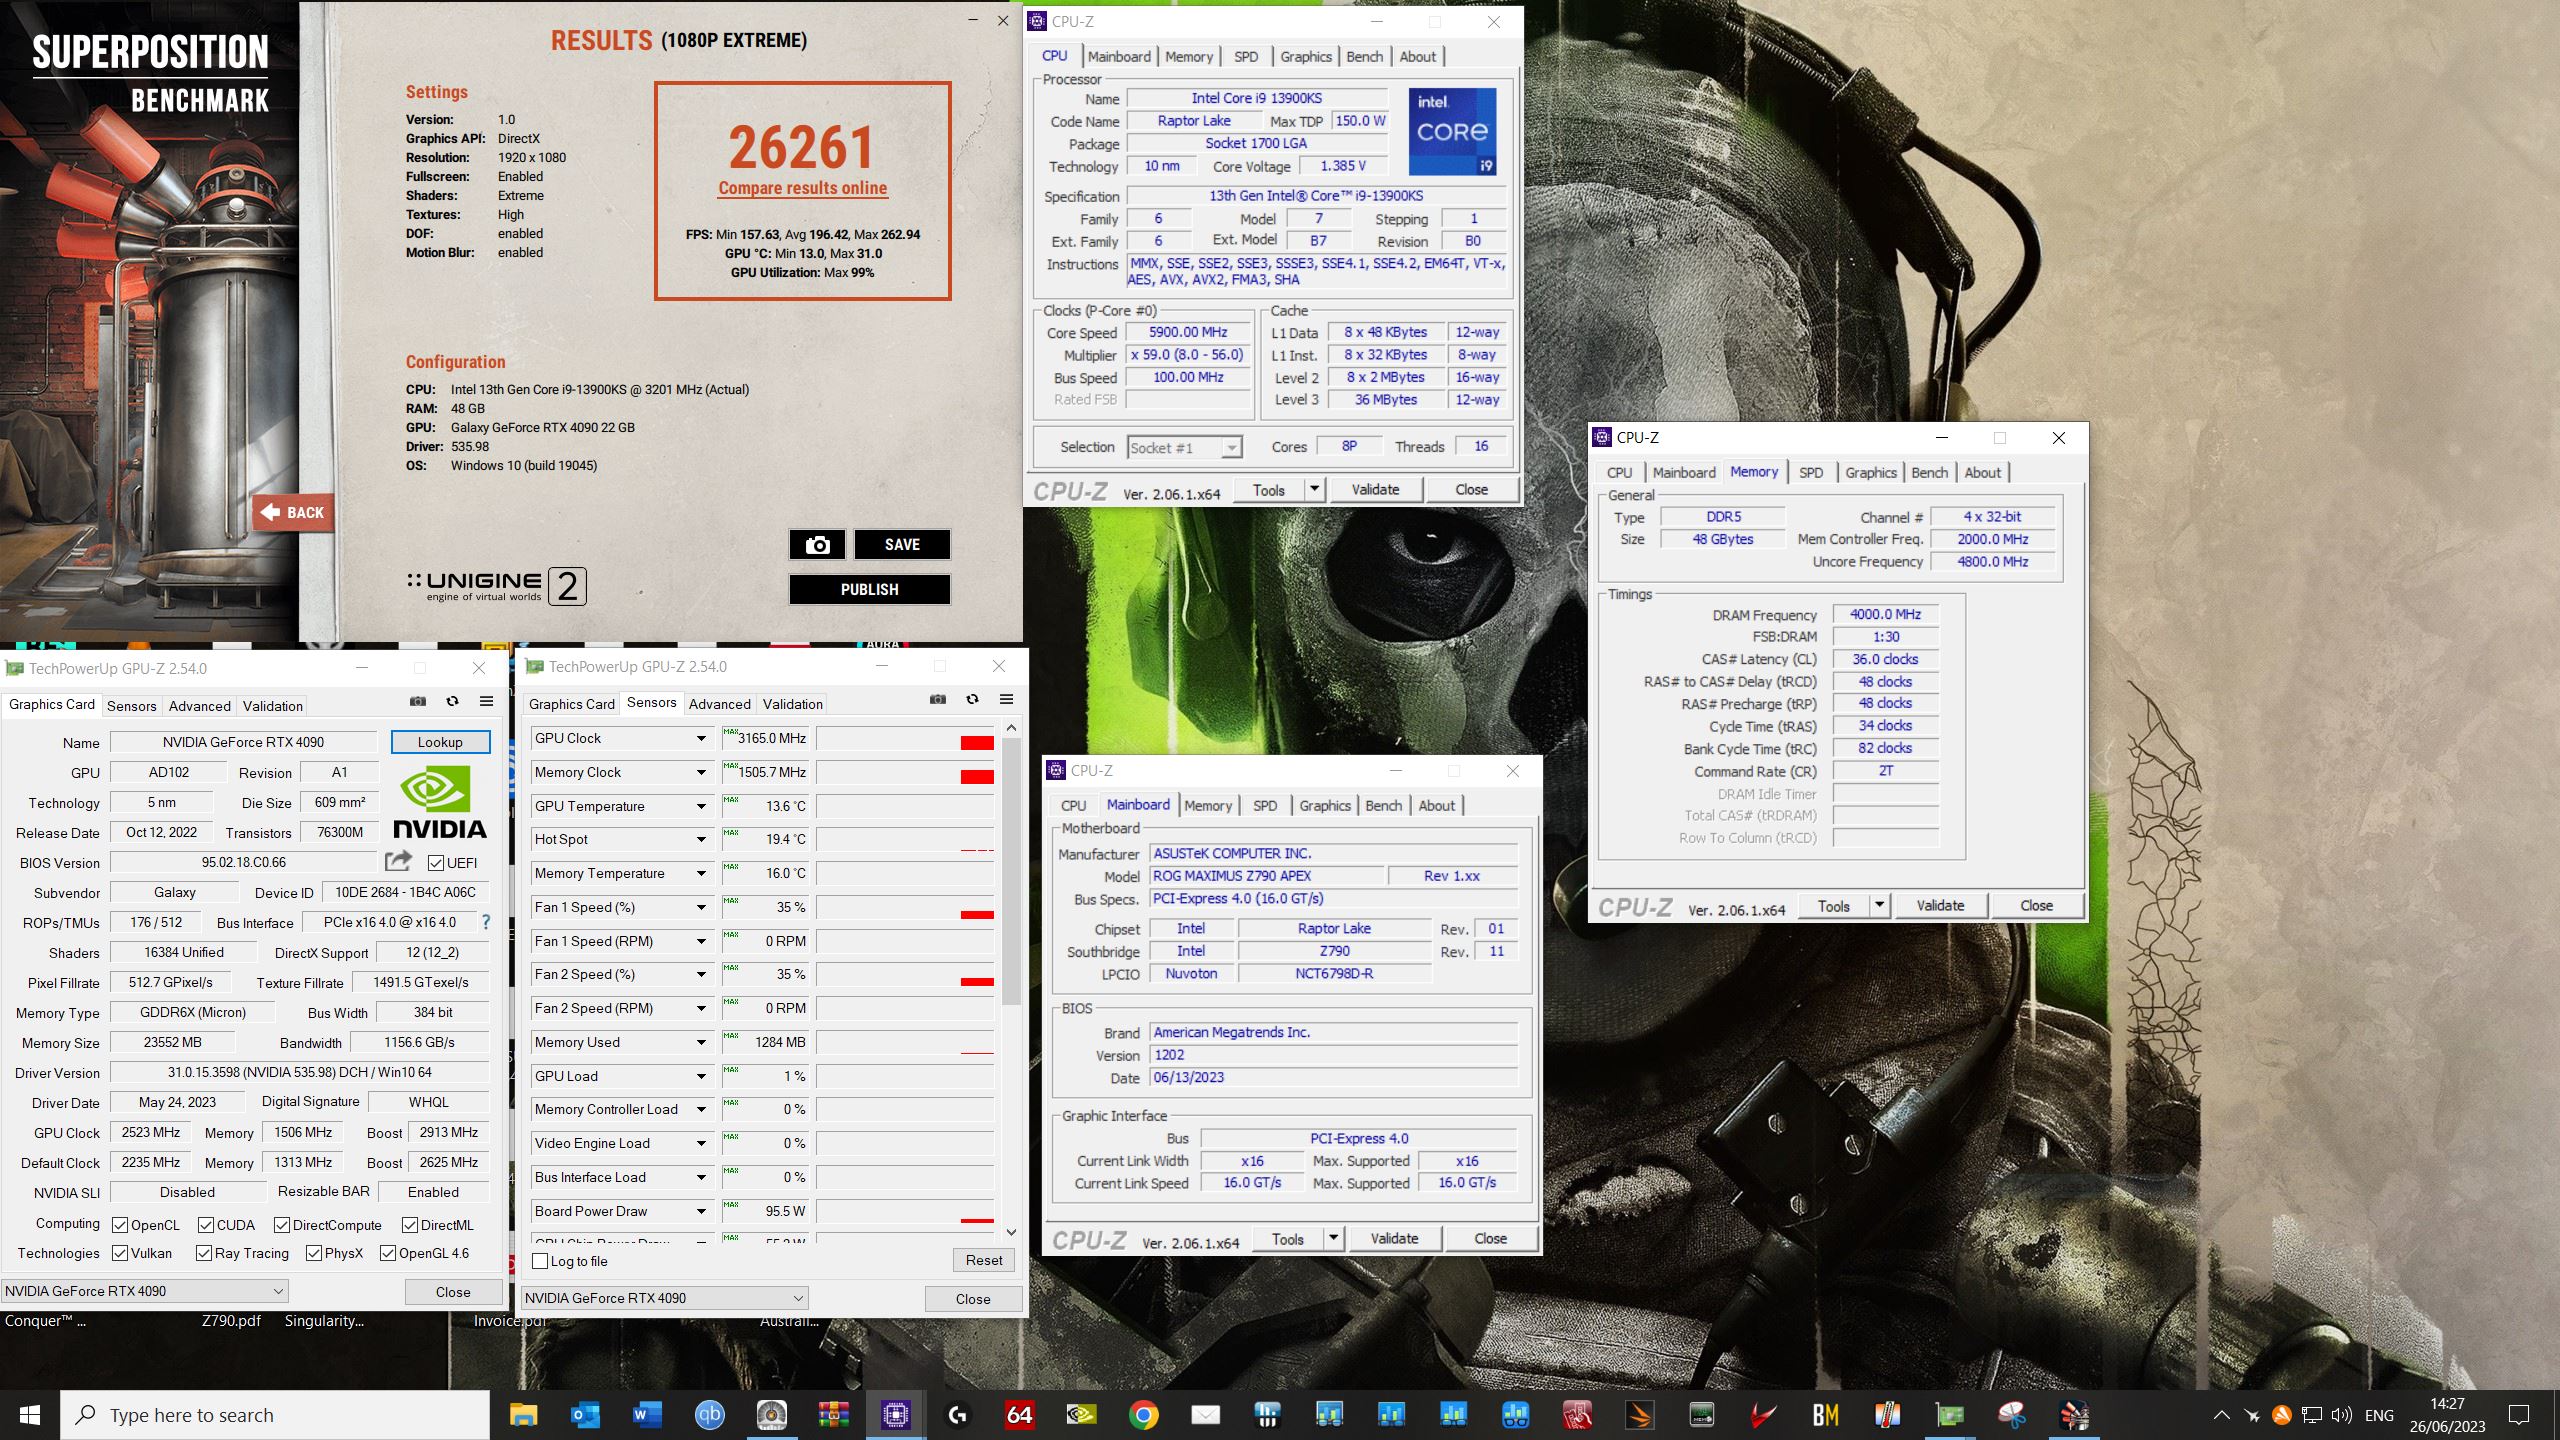Open Mail app from taskbar
2560x1440 pixels.
click(1205, 1415)
